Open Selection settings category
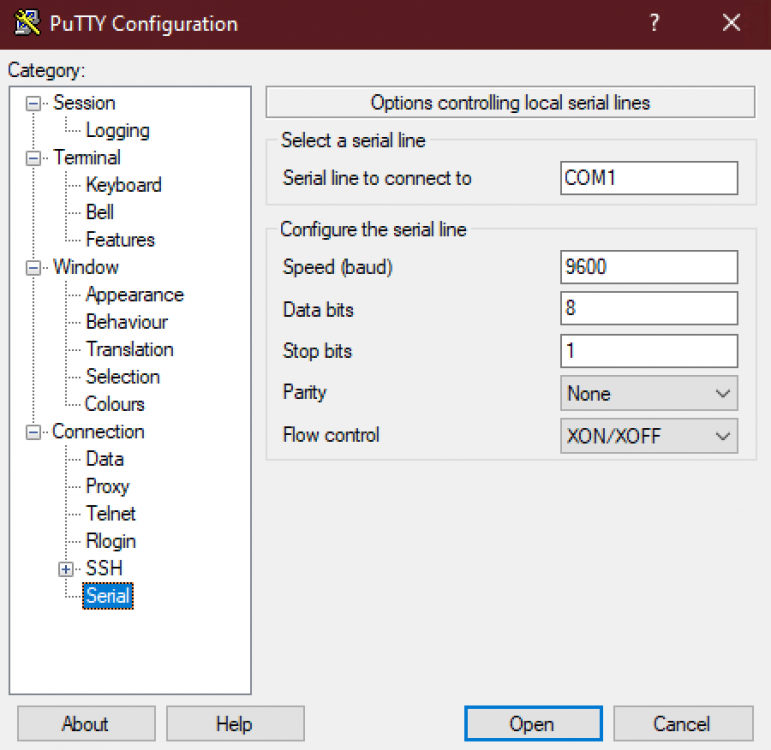Viewport: 771px width, 750px height. pyautogui.click(x=122, y=377)
